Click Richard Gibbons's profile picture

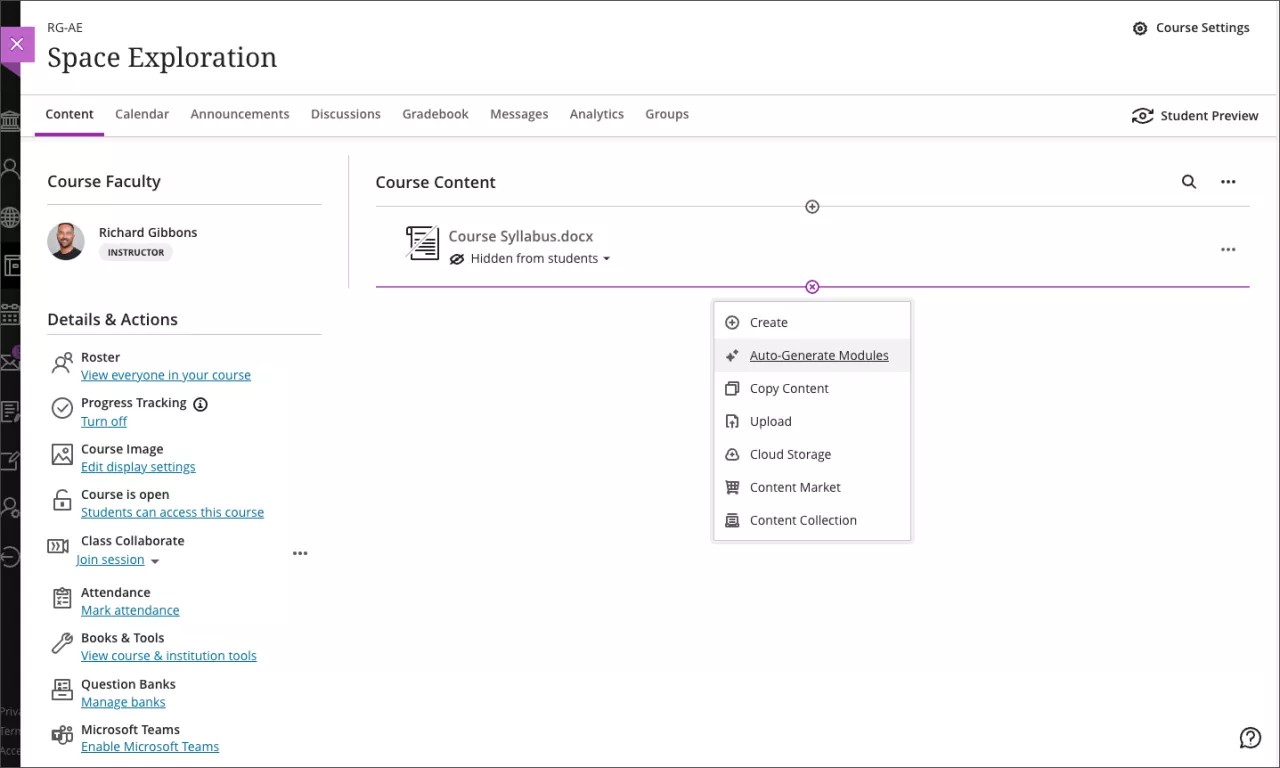pos(65,241)
